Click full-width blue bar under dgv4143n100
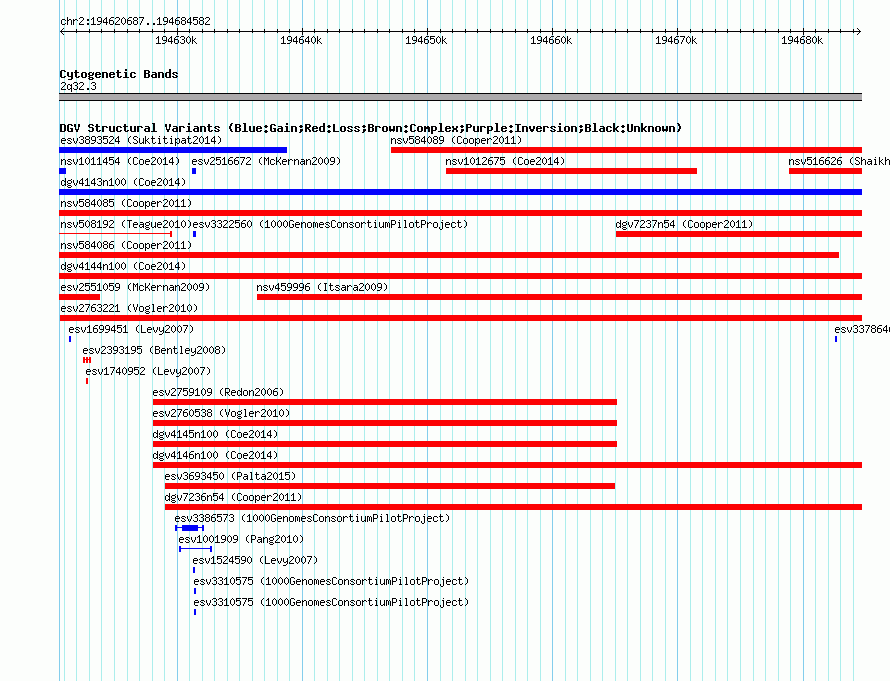 click(x=460, y=192)
